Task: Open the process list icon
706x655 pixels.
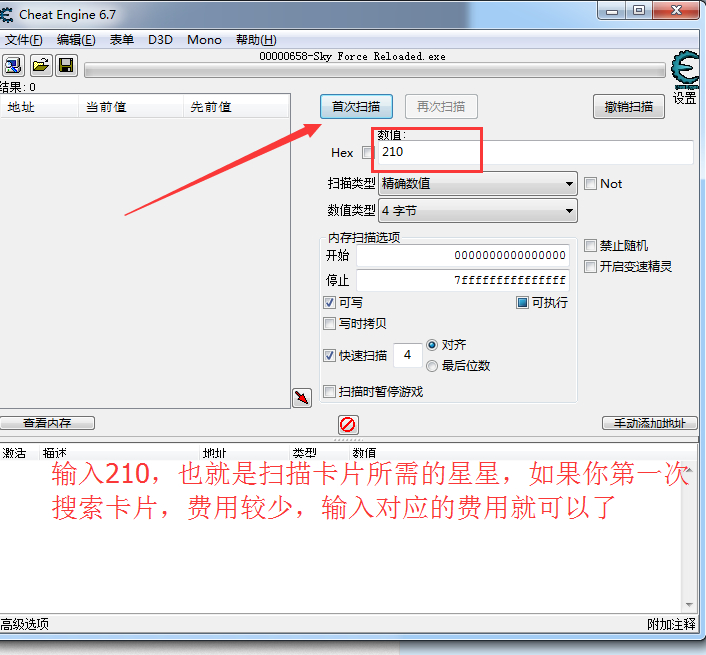Action: click(x=14, y=66)
